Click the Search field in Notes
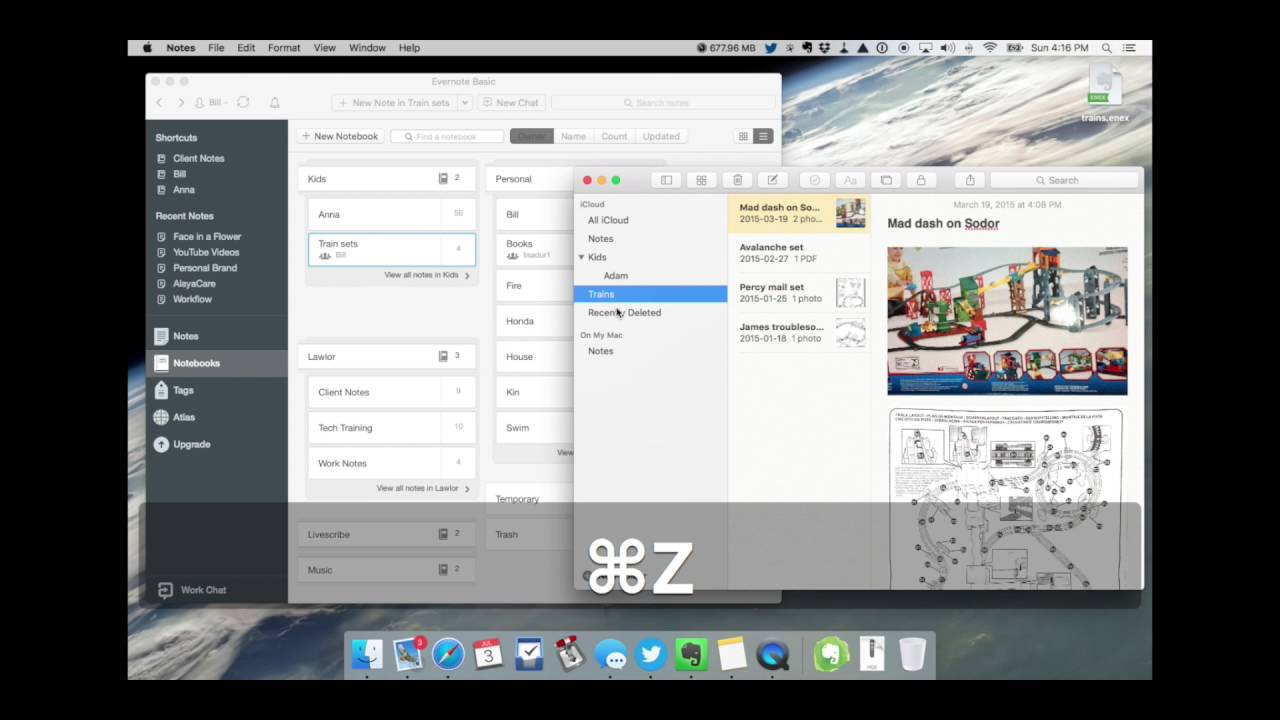The image size is (1280, 720). [1064, 180]
